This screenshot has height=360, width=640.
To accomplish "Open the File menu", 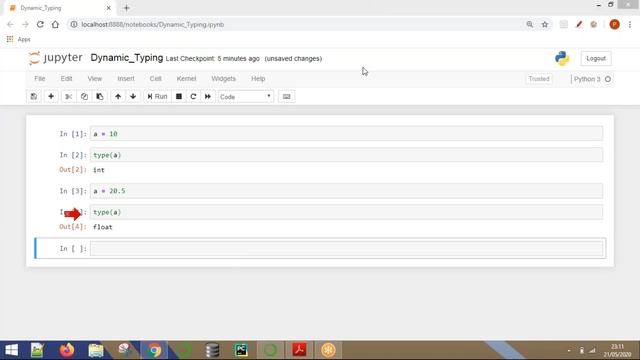I will point(40,78).
